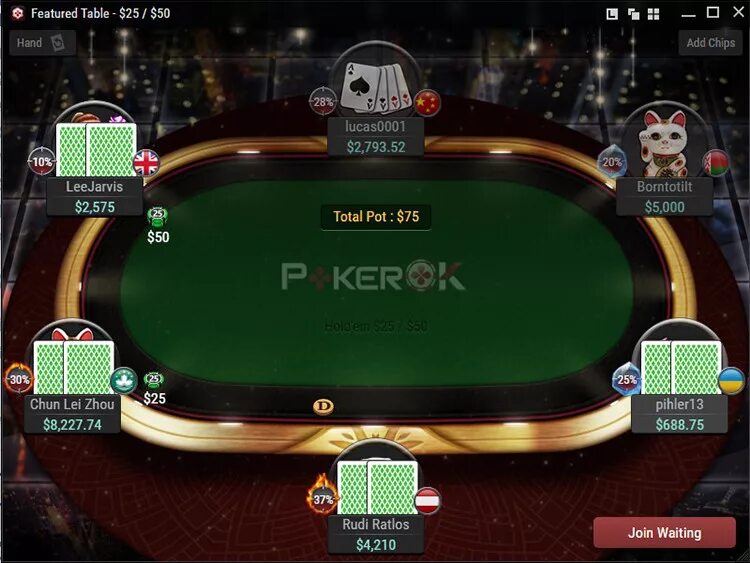
Task: Select the single-table layout icon
Action: (x=612, y=14)
